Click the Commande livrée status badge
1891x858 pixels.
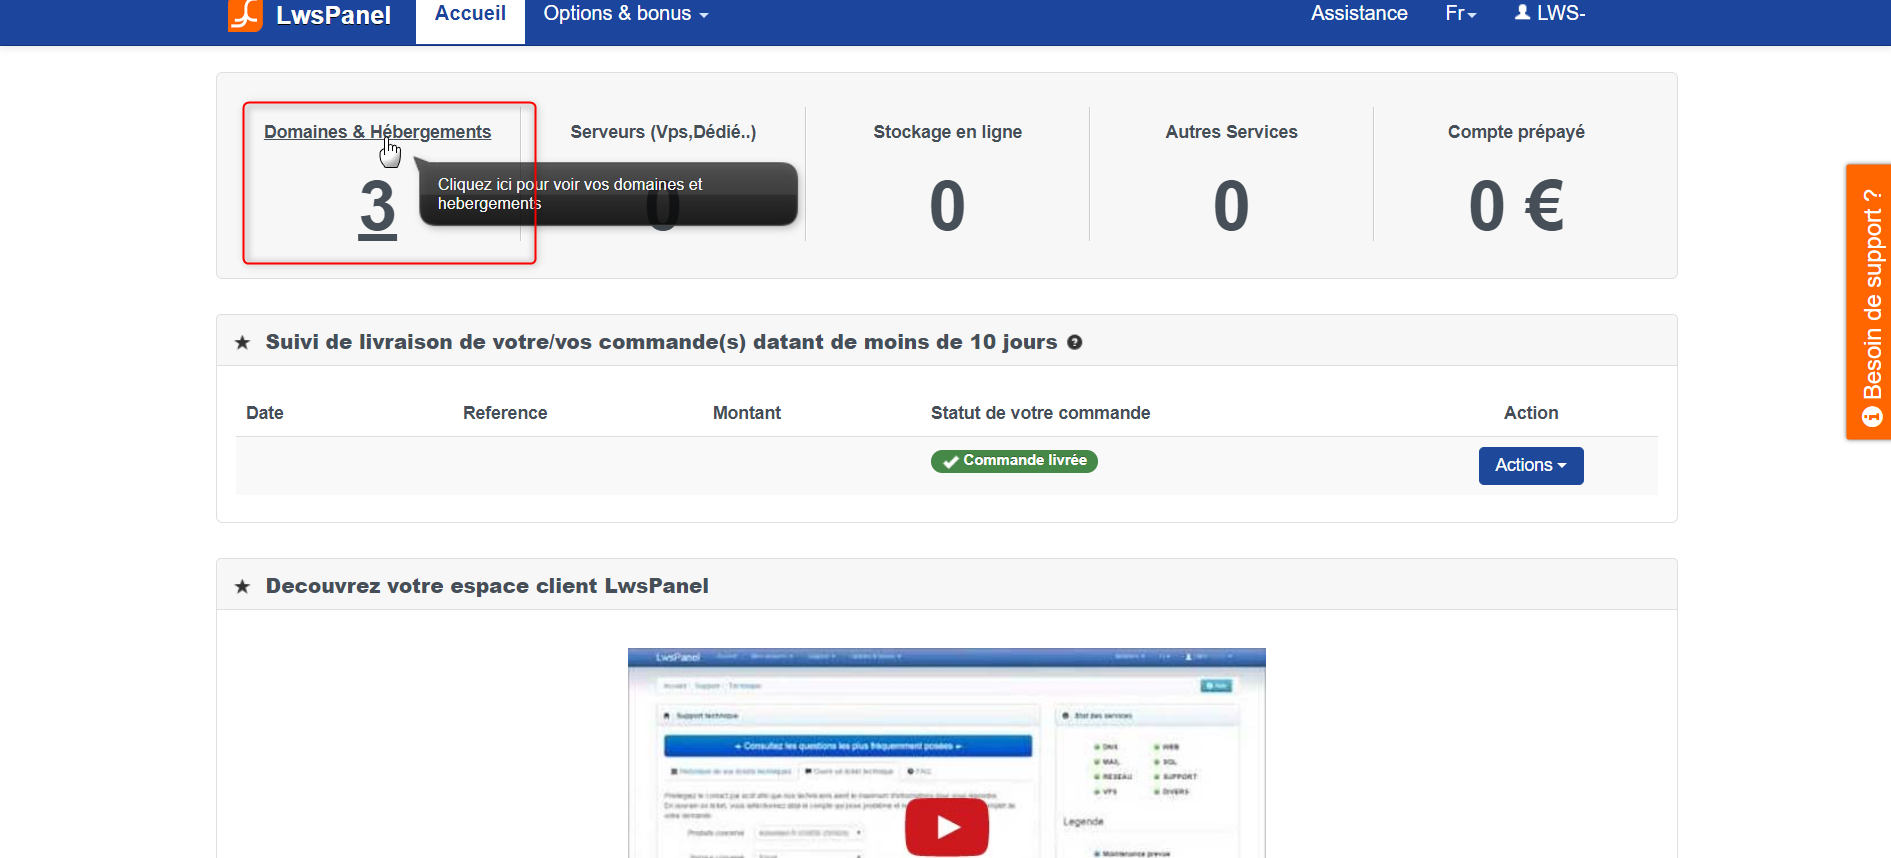tap(1014, 461)
